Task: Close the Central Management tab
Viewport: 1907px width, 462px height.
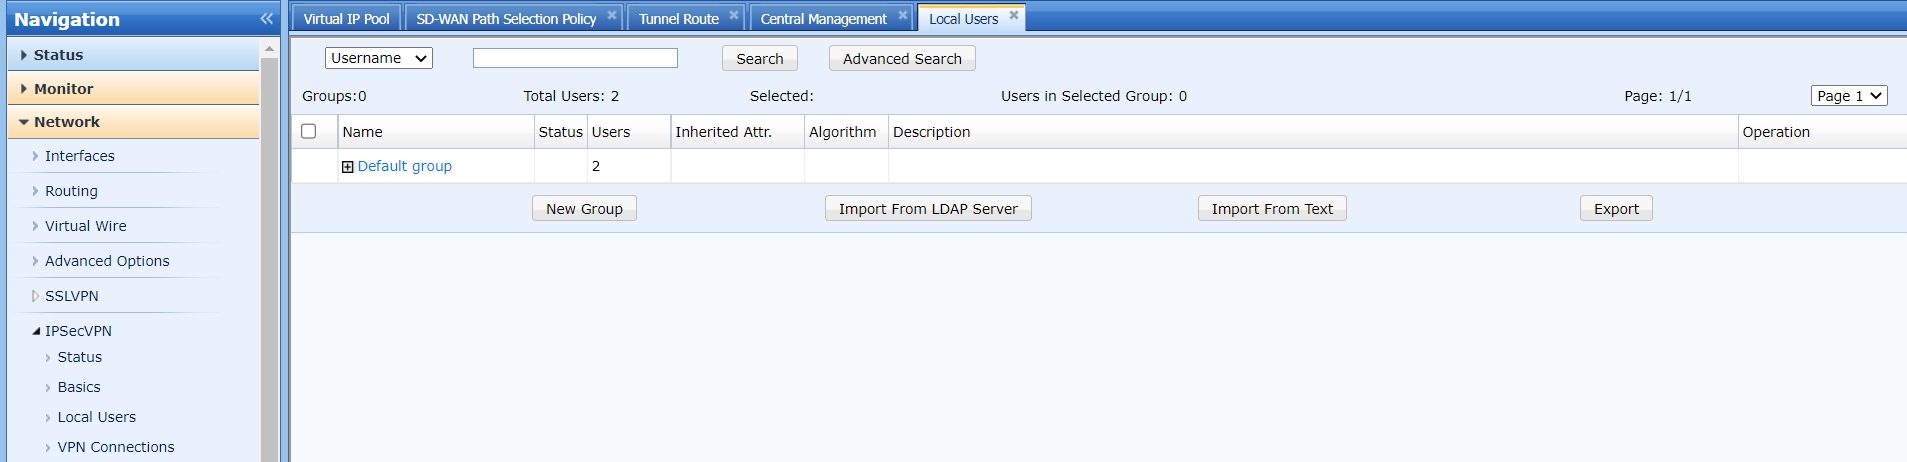Action: [902, 16]
